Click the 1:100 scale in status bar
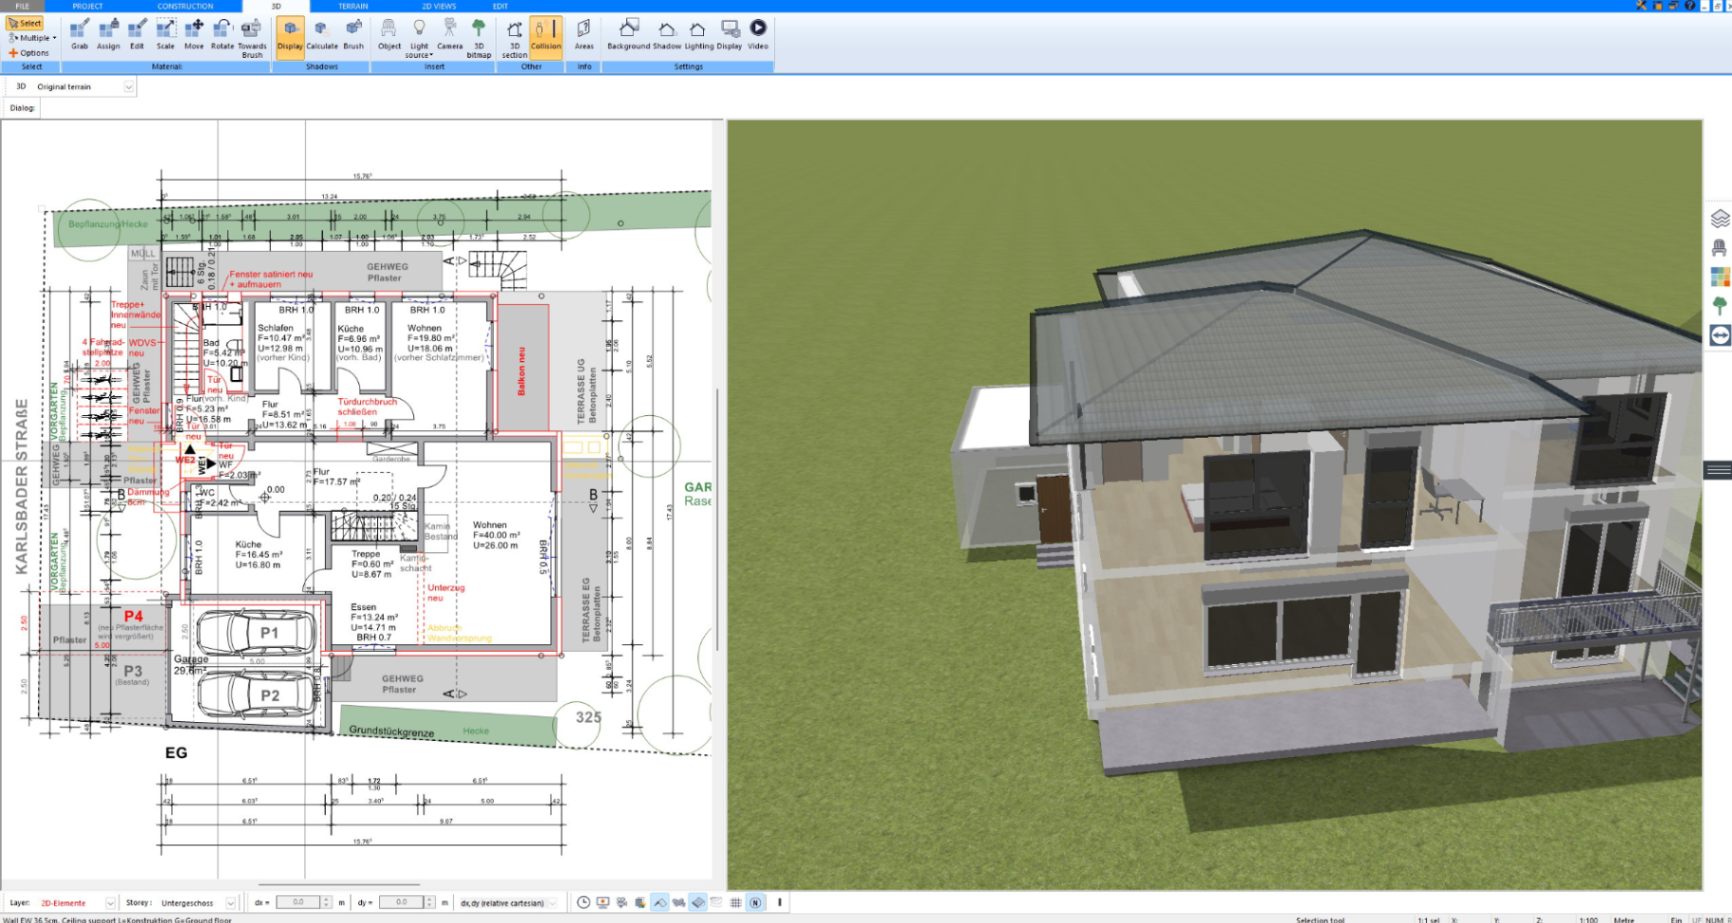This screenshot has height=923, width=1732. point(1588,919)
